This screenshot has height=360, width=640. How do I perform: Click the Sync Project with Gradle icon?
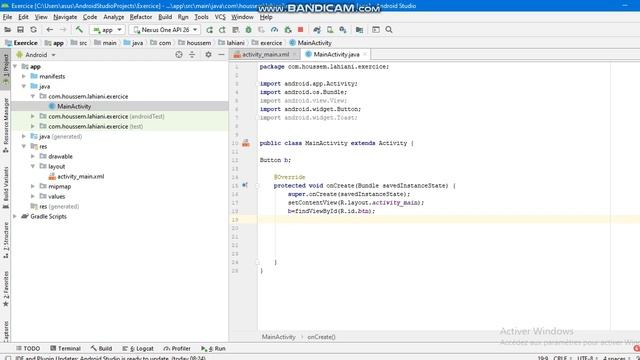click(317, 30)
